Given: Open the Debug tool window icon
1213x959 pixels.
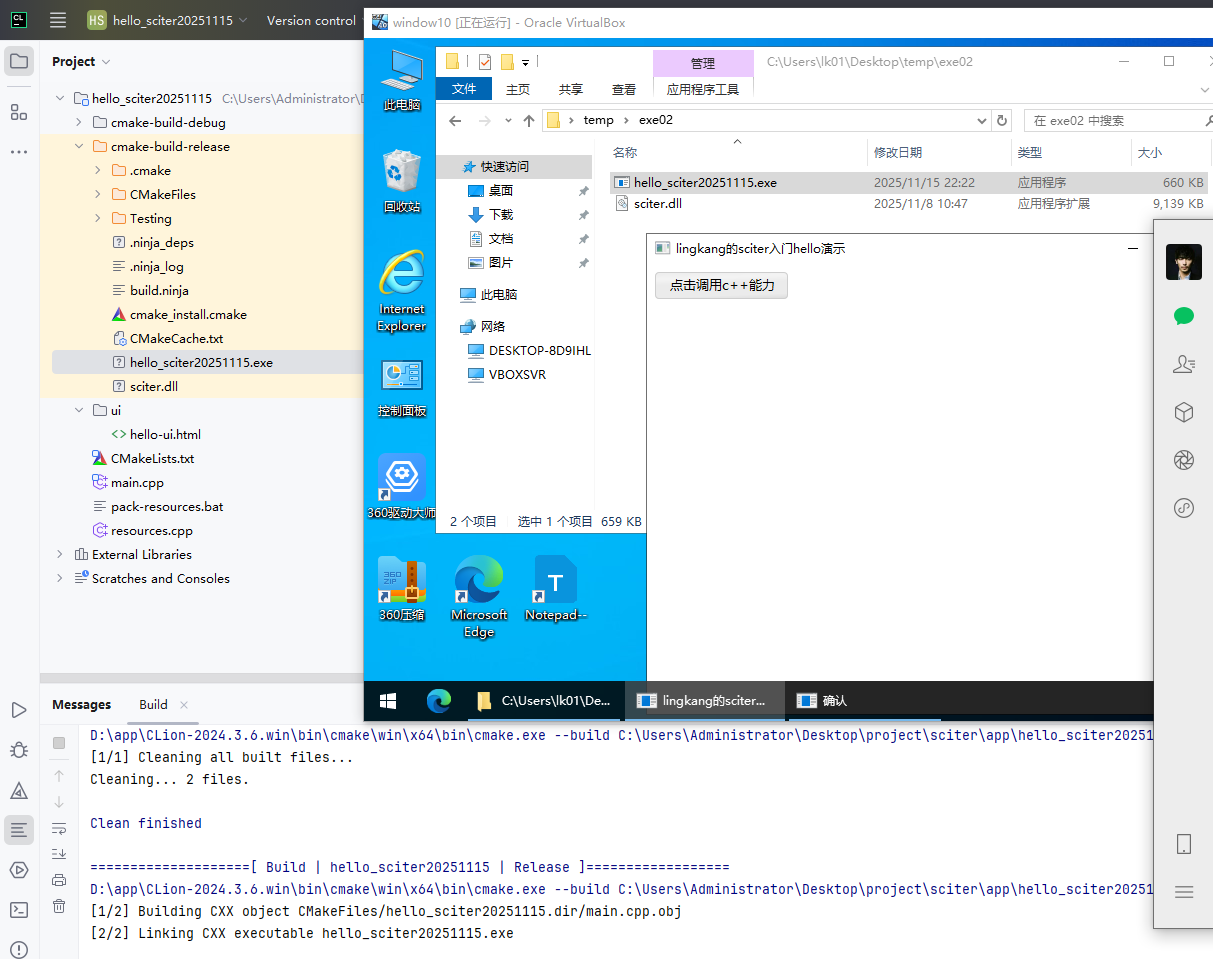Looking at the screenshot, I should 19,750.
